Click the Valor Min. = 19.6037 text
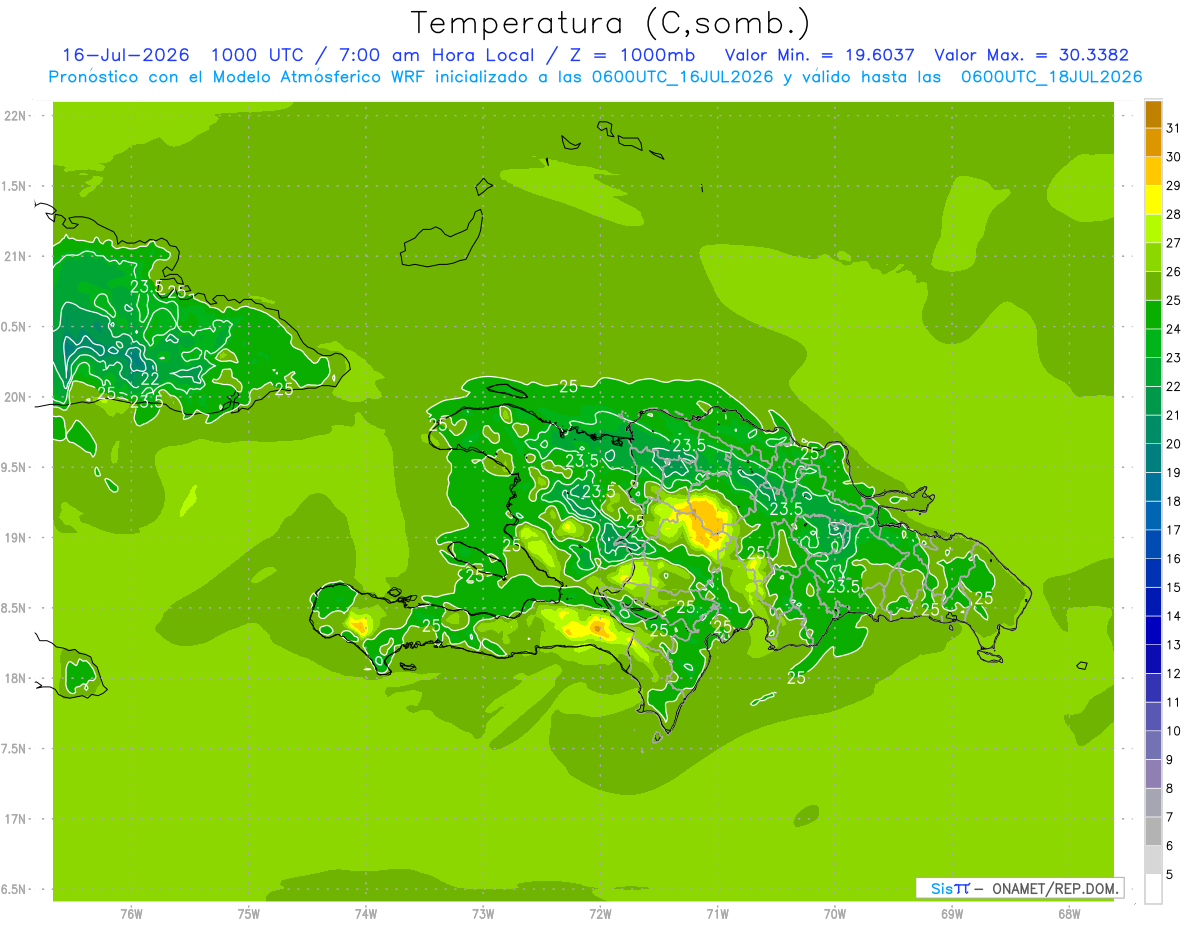Image resolution: width=1200 pixels, height=927 pixels. pyautogui.click(x=819, y=55)
